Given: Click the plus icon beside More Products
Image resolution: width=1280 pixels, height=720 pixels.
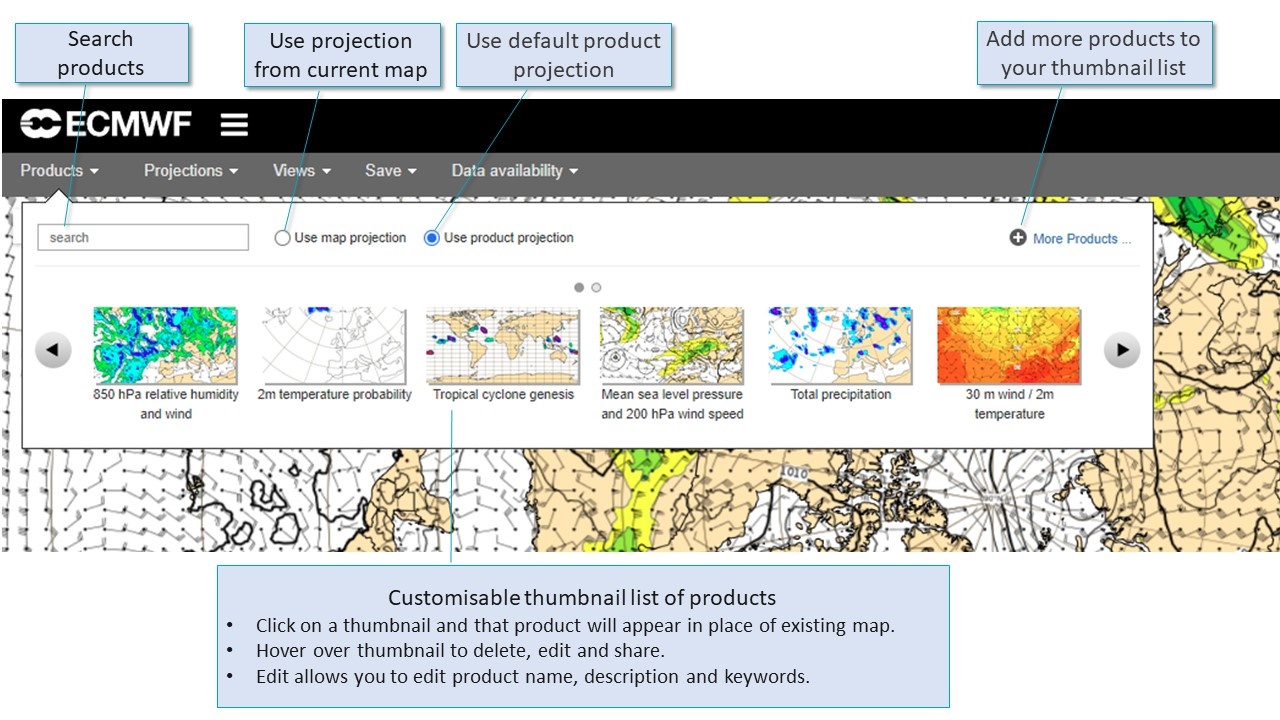Looking at the screenshot, I should tap(1017, 238).
